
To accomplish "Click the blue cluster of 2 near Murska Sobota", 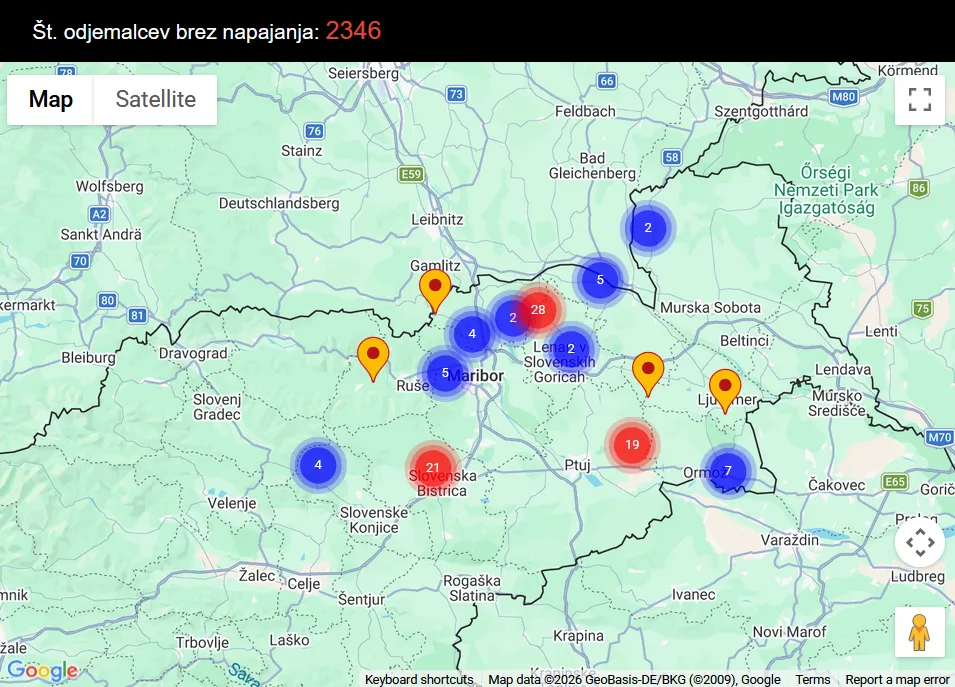I will coord(648,227).
